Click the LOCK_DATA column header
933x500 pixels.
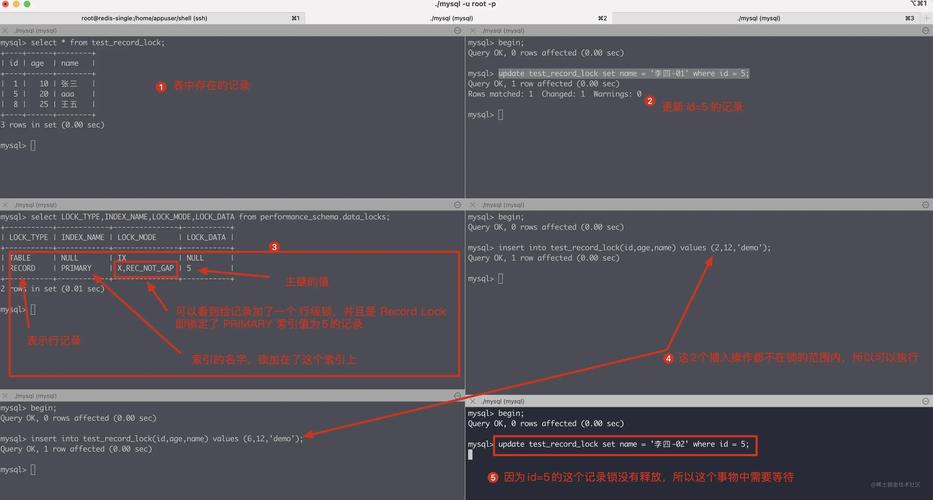206,238
